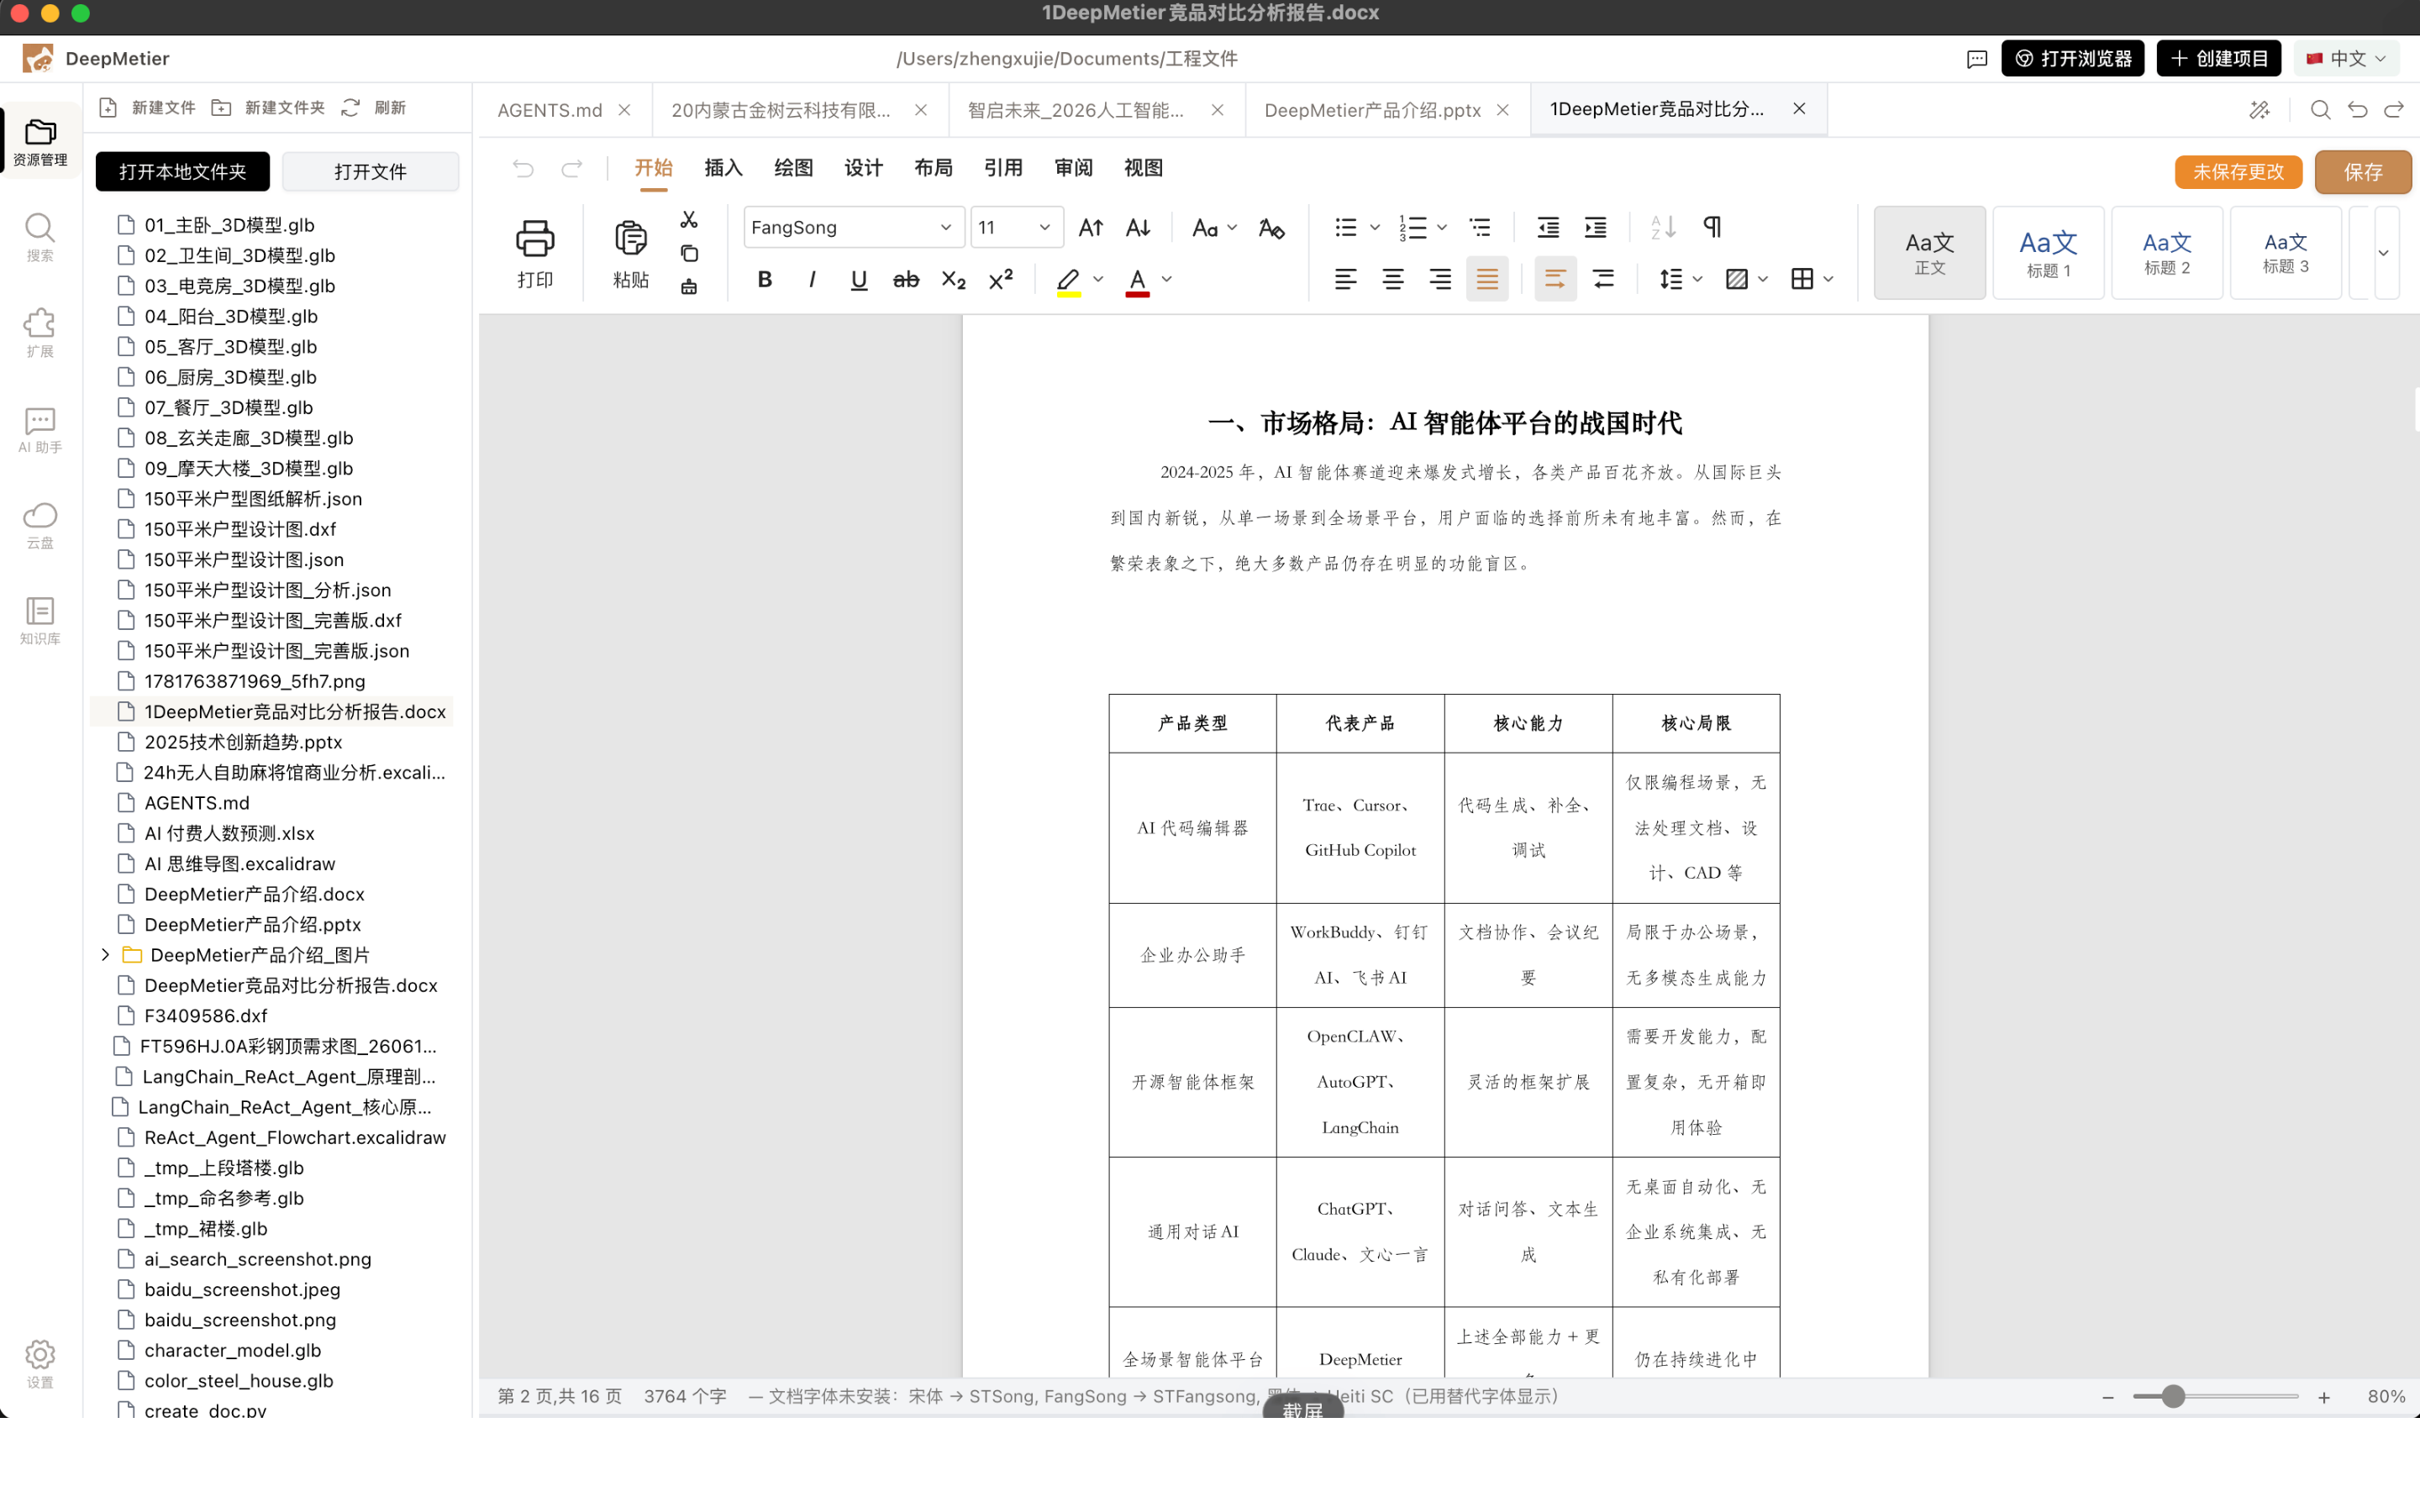Screen dimensions: 2420x1512
Task: Apply Superscript formatting
Action: point(1001,280)
